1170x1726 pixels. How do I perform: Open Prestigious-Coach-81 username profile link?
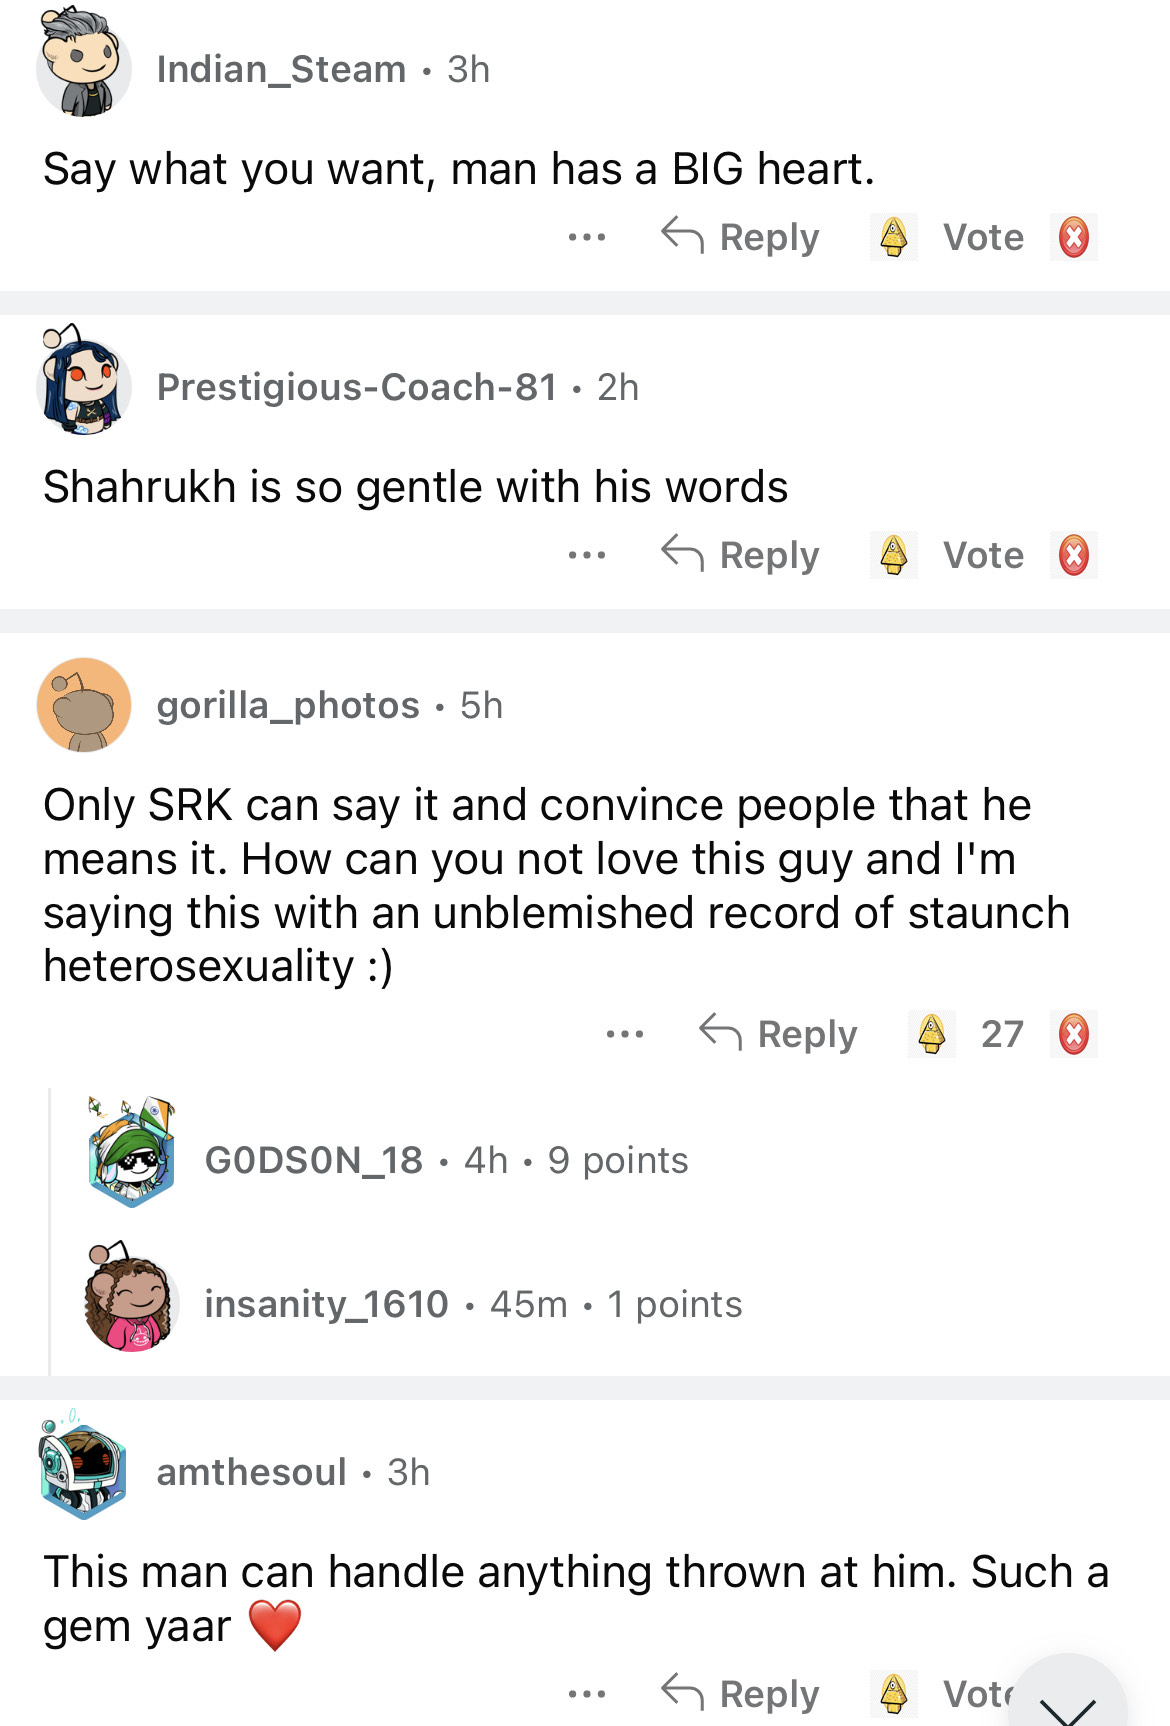point(357,387)
